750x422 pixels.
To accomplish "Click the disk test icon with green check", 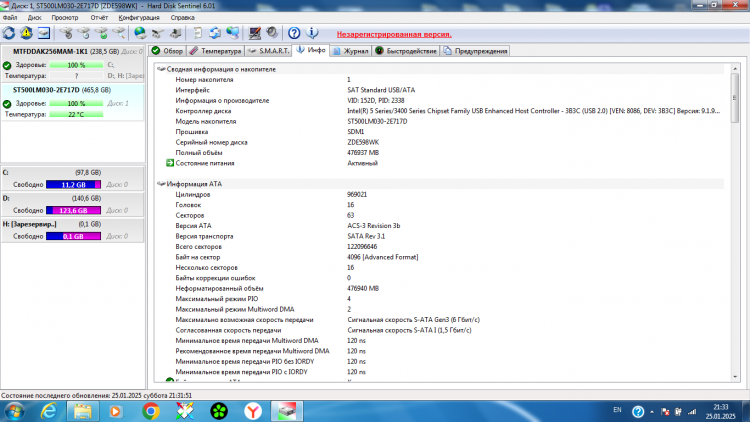I will click(101, 33).
